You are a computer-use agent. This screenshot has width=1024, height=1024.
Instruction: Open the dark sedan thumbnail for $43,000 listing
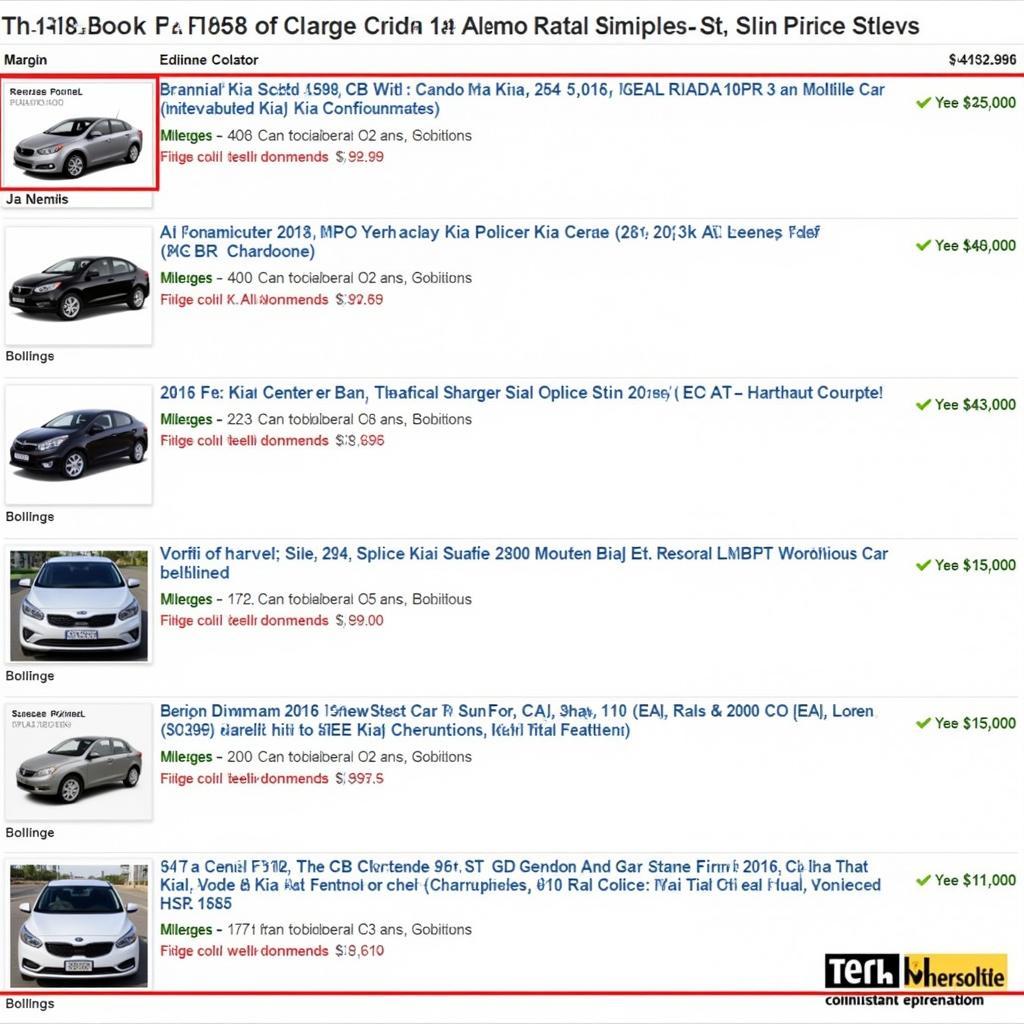[79, 444]
